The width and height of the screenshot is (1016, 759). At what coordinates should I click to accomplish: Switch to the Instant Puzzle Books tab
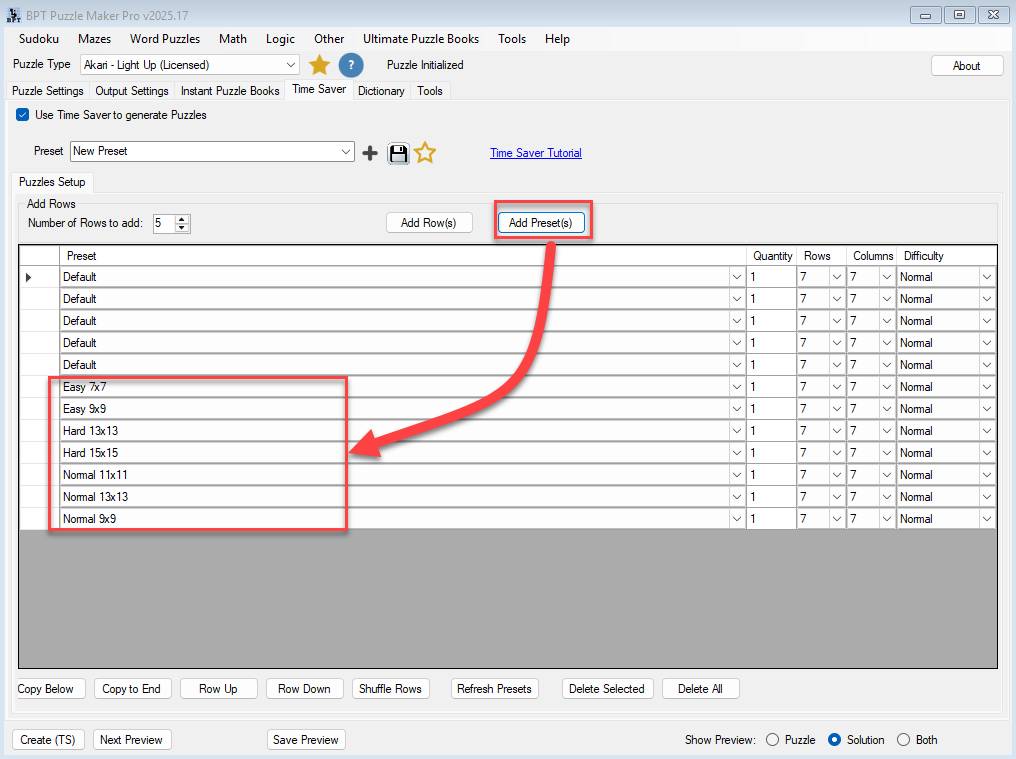click(230, 91)
